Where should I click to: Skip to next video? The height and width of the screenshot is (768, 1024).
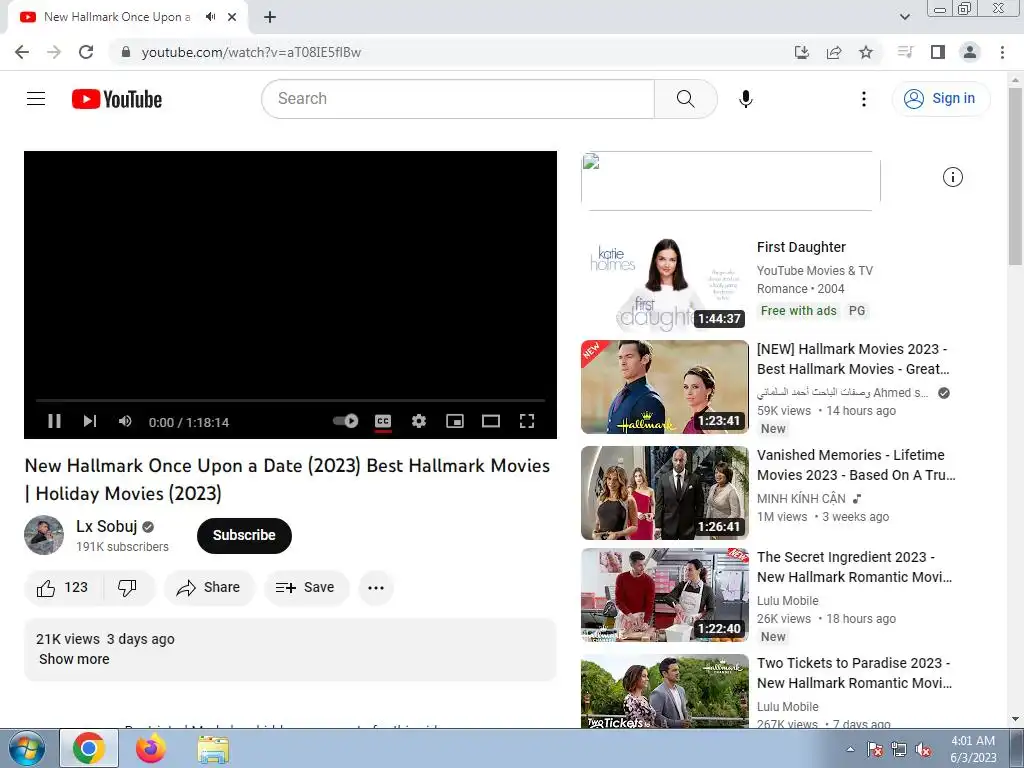point(89,421)
